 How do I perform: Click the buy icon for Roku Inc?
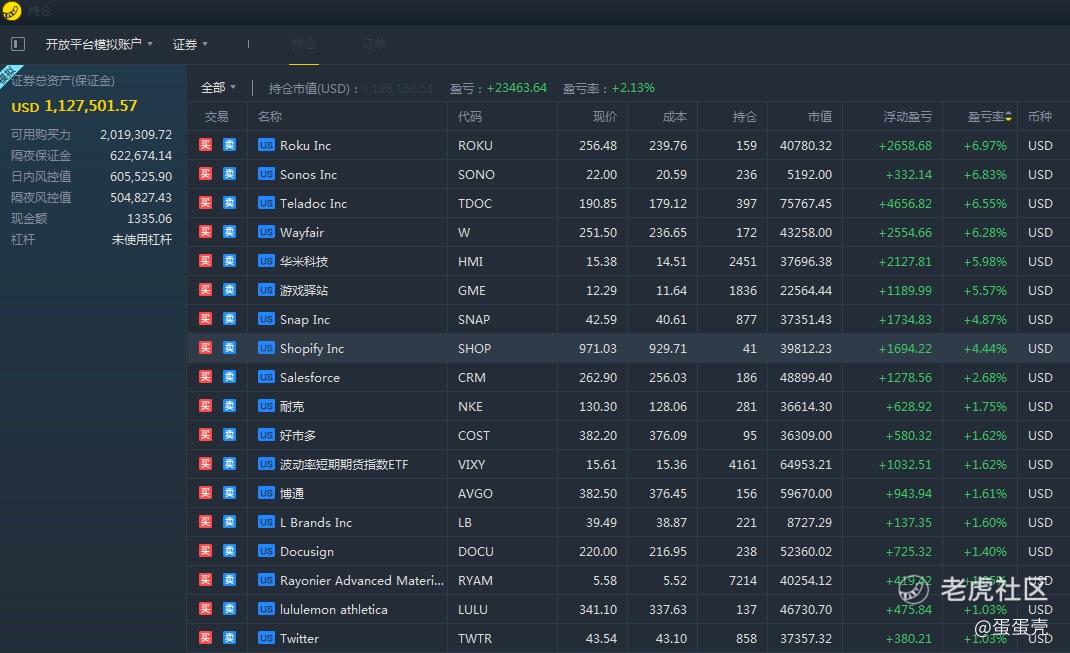click(205, 145)
